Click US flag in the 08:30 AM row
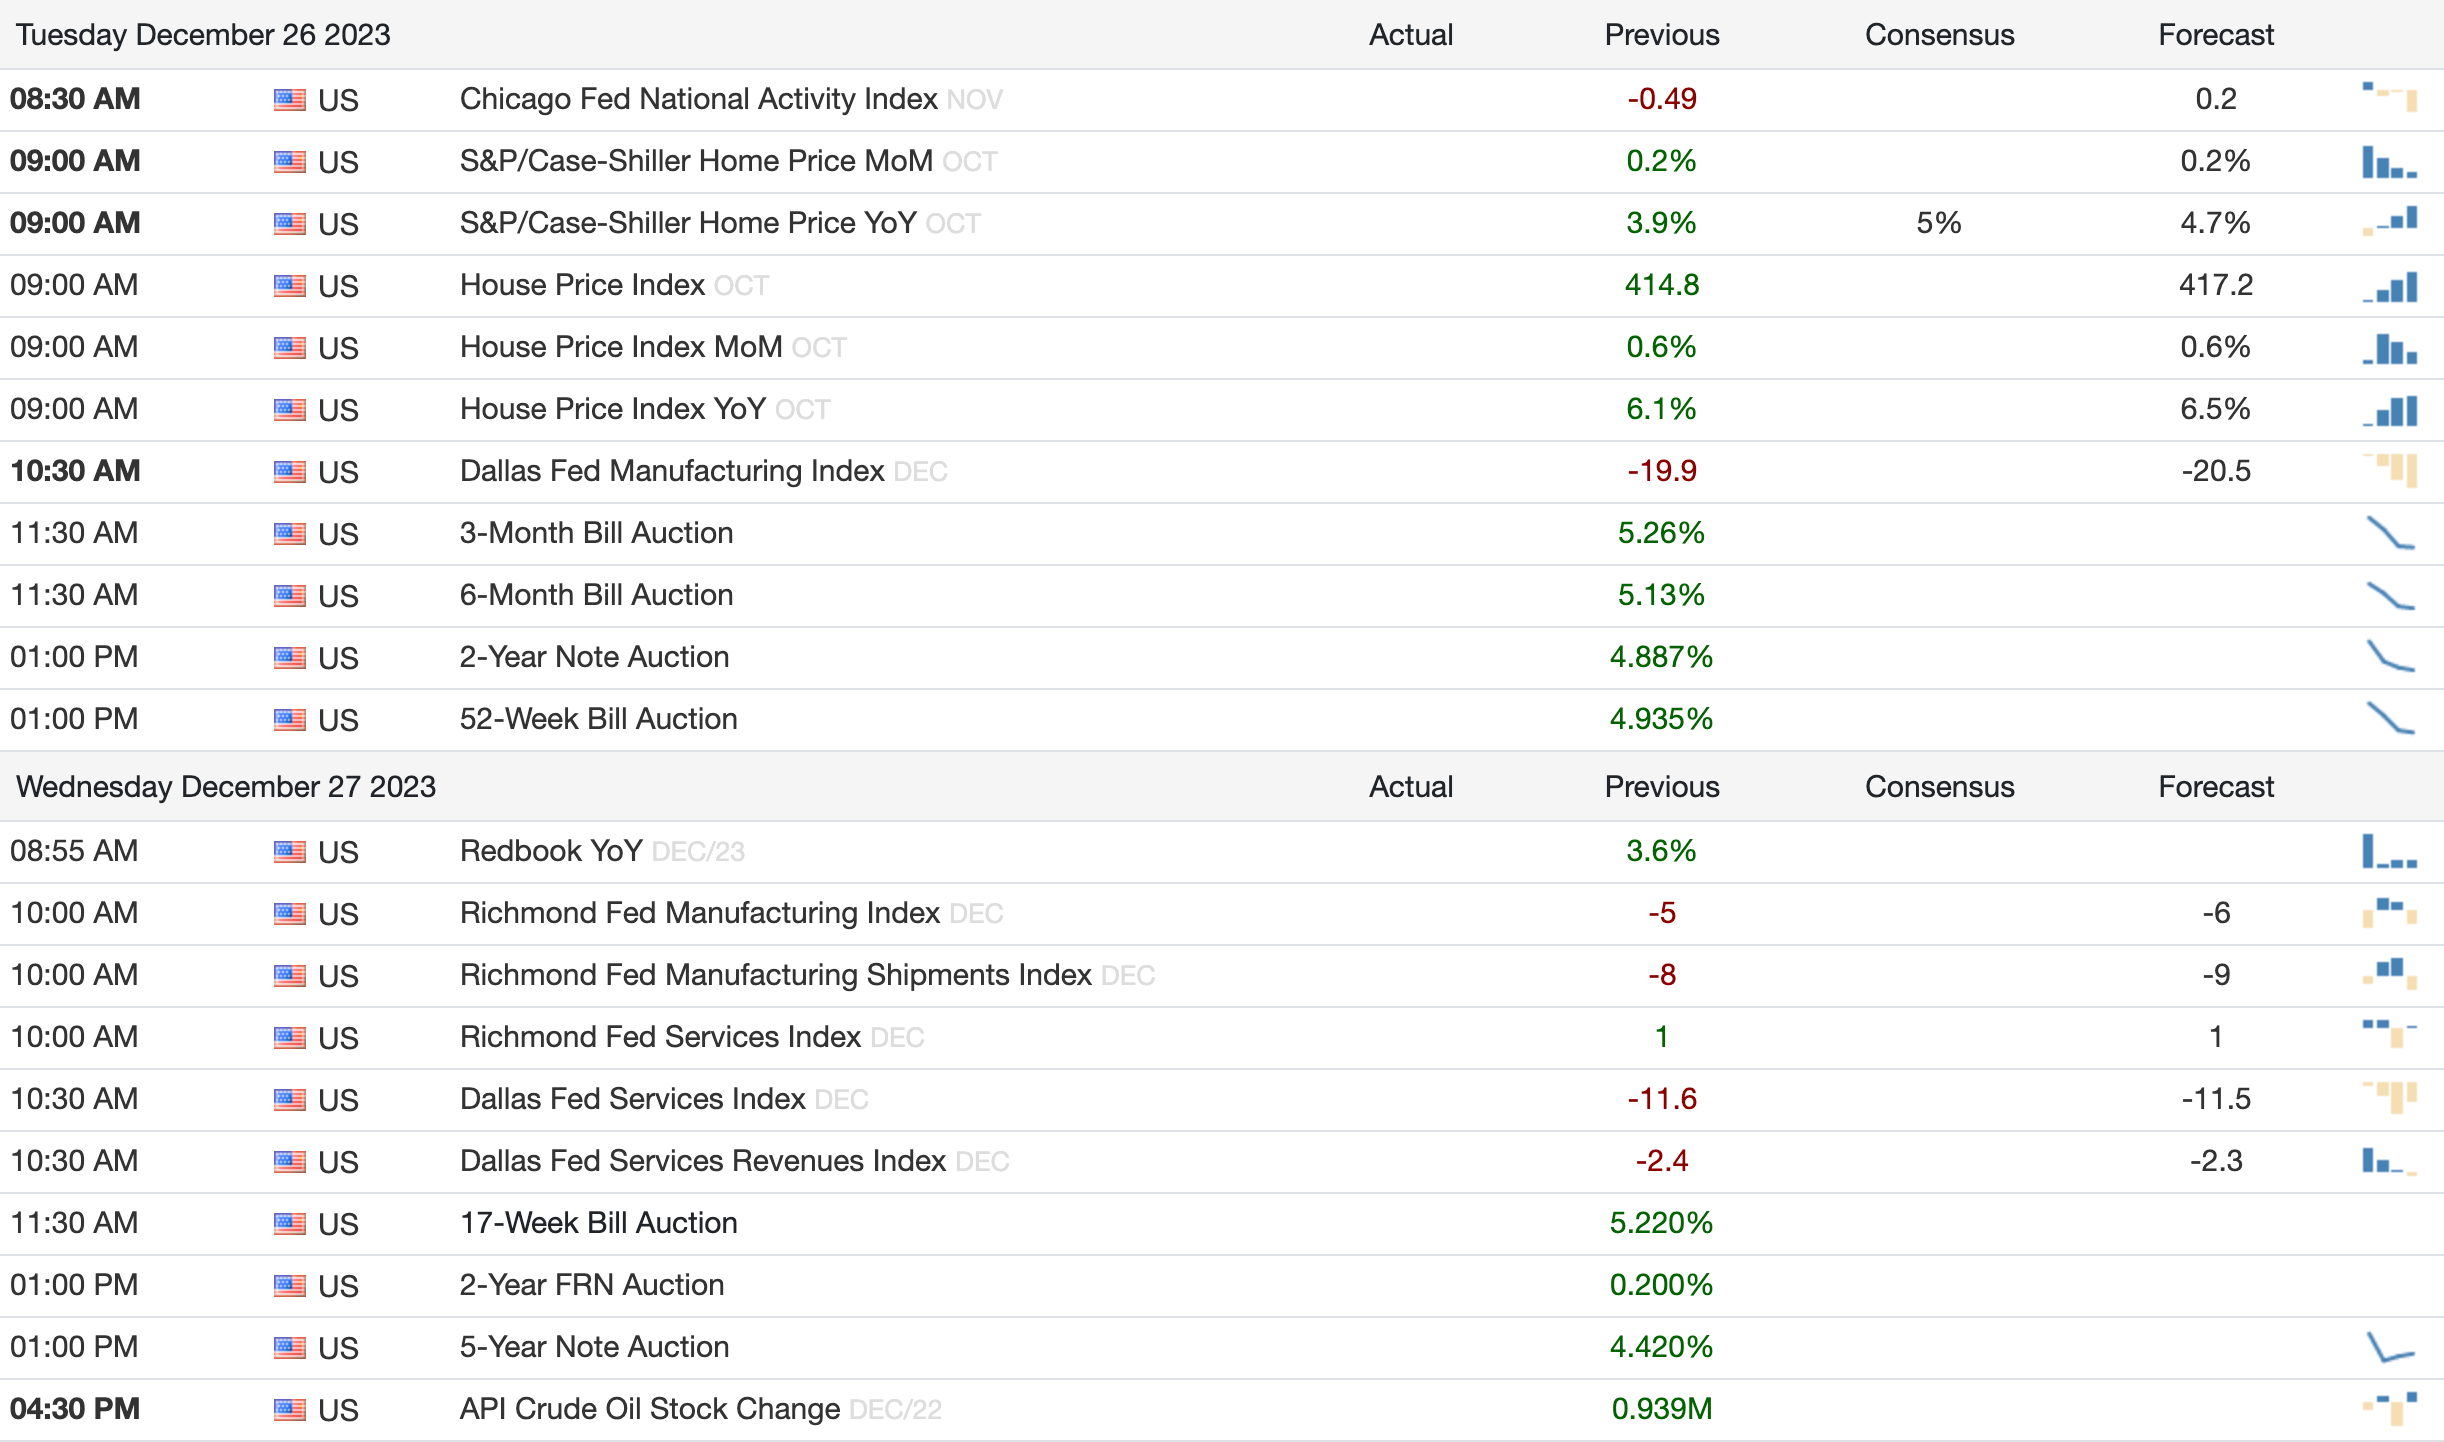The height and width of the screenshot is (1442, 2444). 289,99
